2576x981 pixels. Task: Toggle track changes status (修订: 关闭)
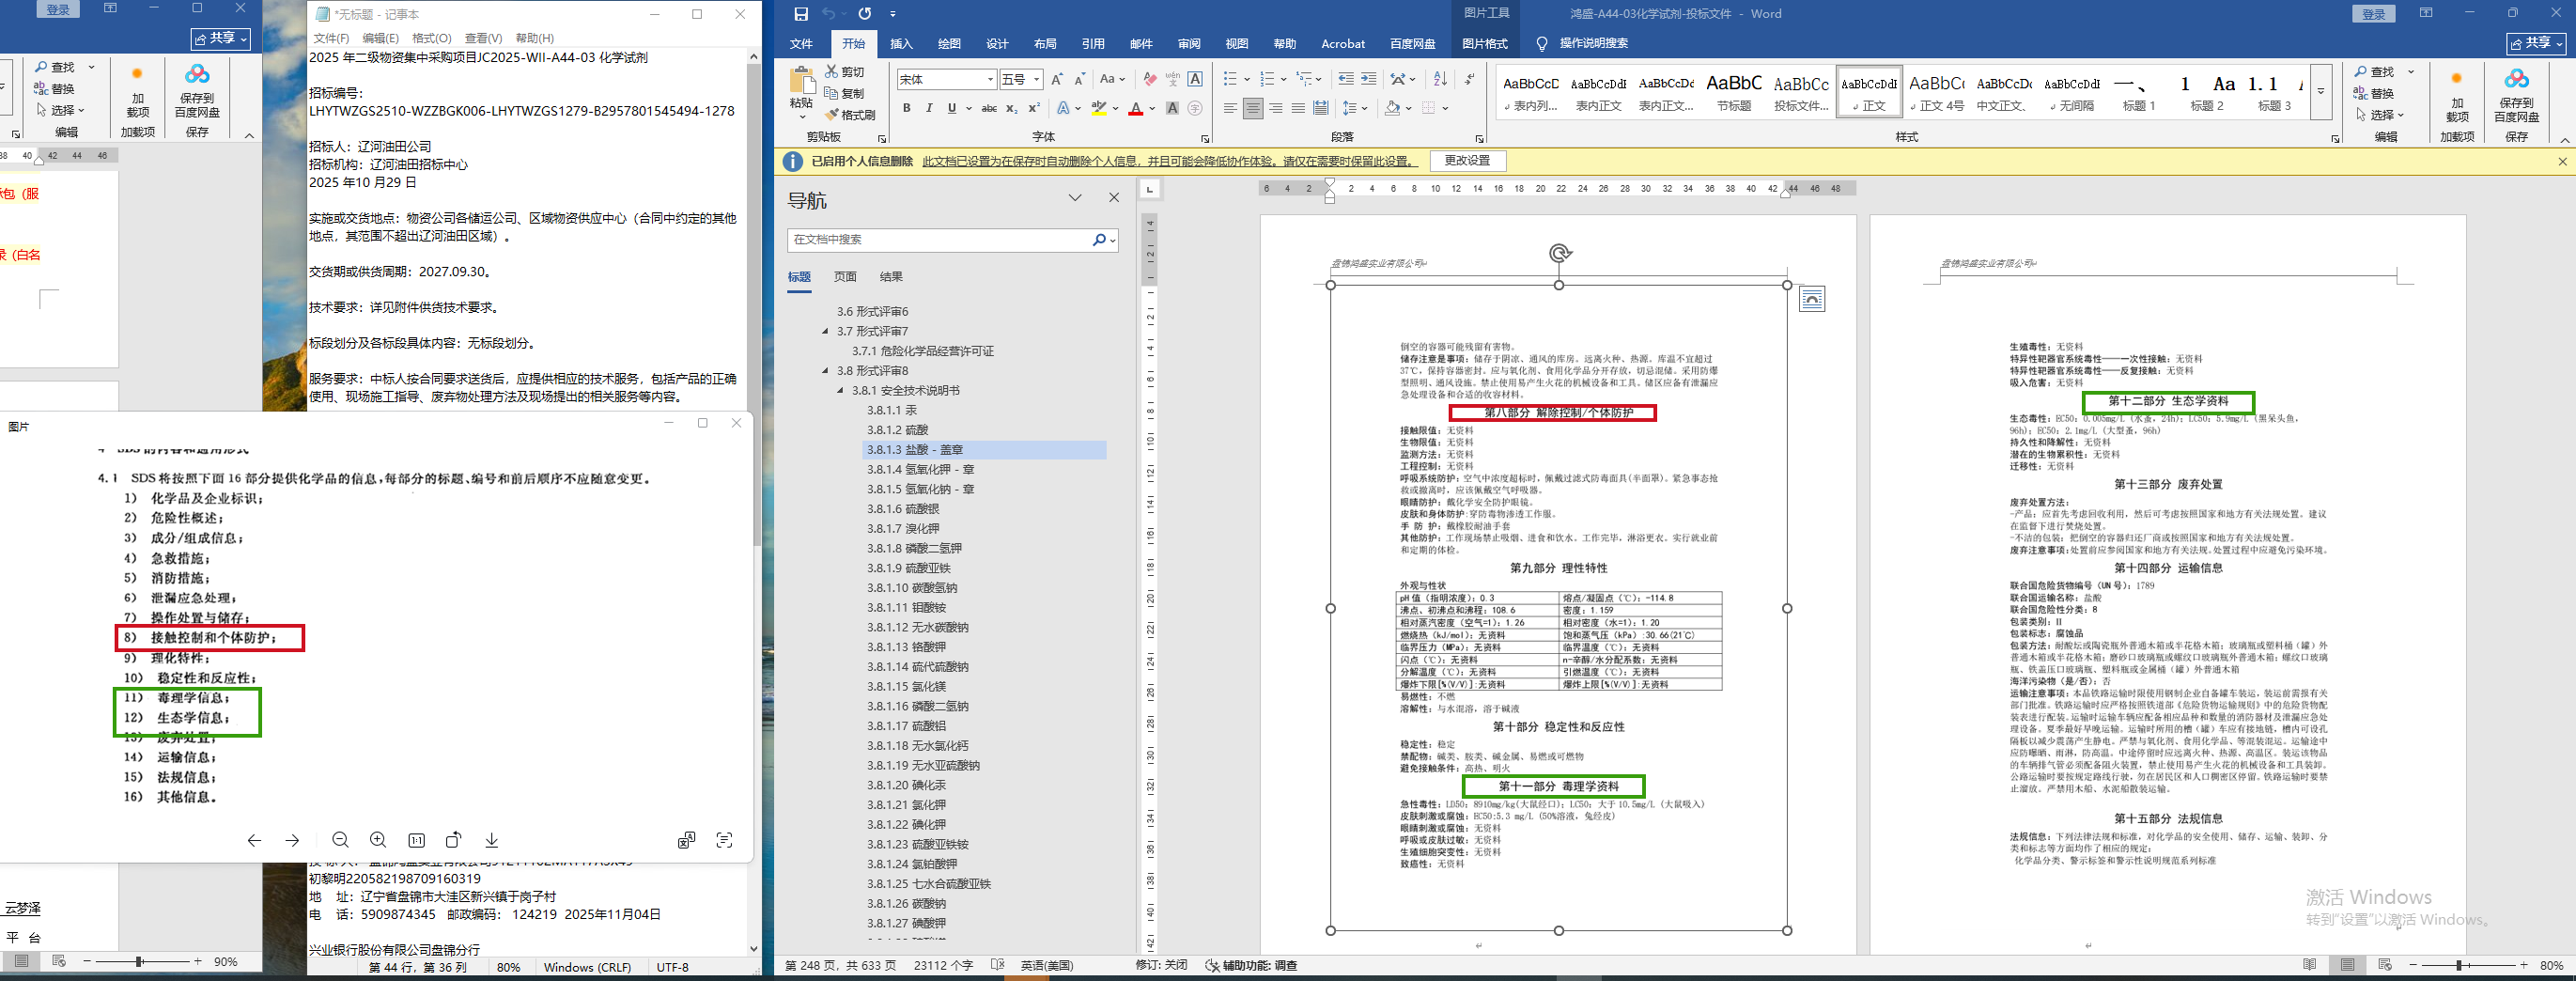pos(1160,965)
